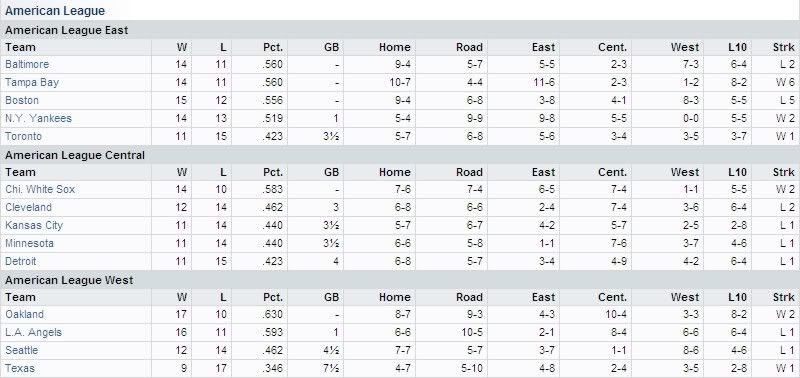800x378 pixels.
Task: Click the American League Central section header
Action: click(x=75, y=155)
